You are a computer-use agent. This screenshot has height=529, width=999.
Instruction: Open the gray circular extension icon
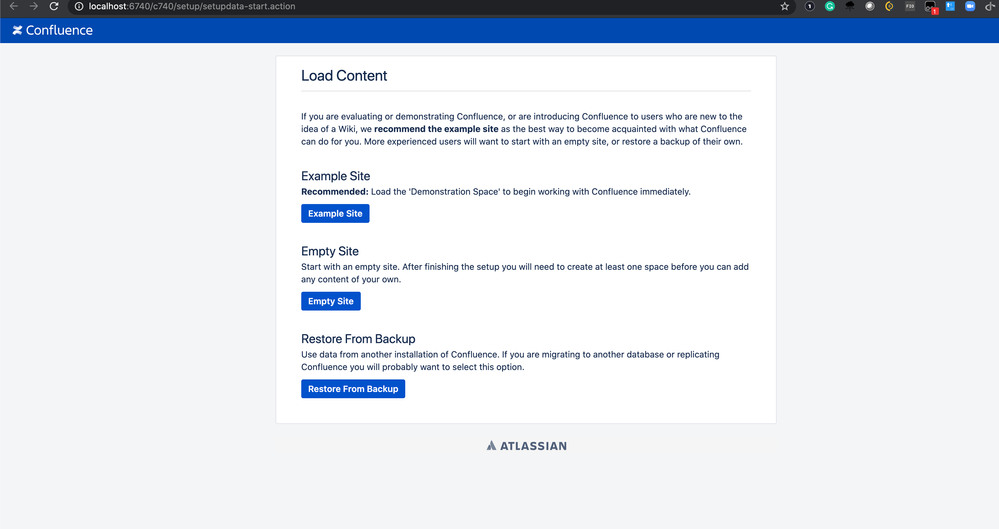(870, 6)
